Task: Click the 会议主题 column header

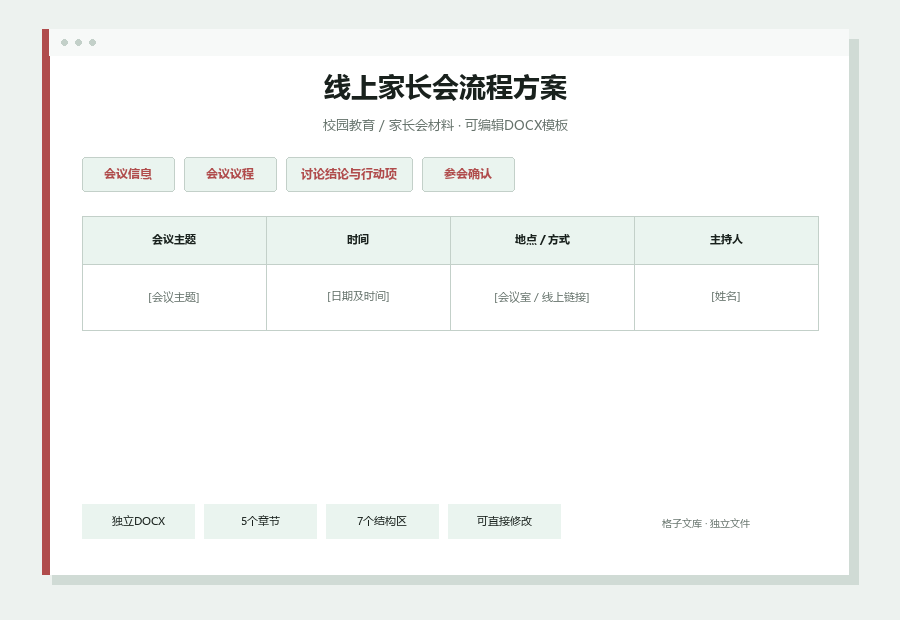Action: pos(174,240)
